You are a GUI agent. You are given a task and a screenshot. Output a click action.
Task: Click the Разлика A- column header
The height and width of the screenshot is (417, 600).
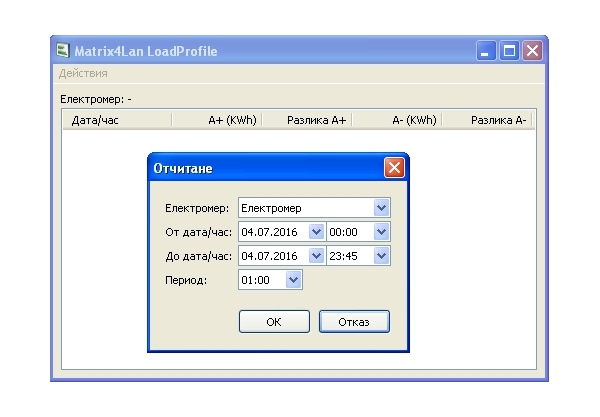pyautogui.click(x=487, y=120)
